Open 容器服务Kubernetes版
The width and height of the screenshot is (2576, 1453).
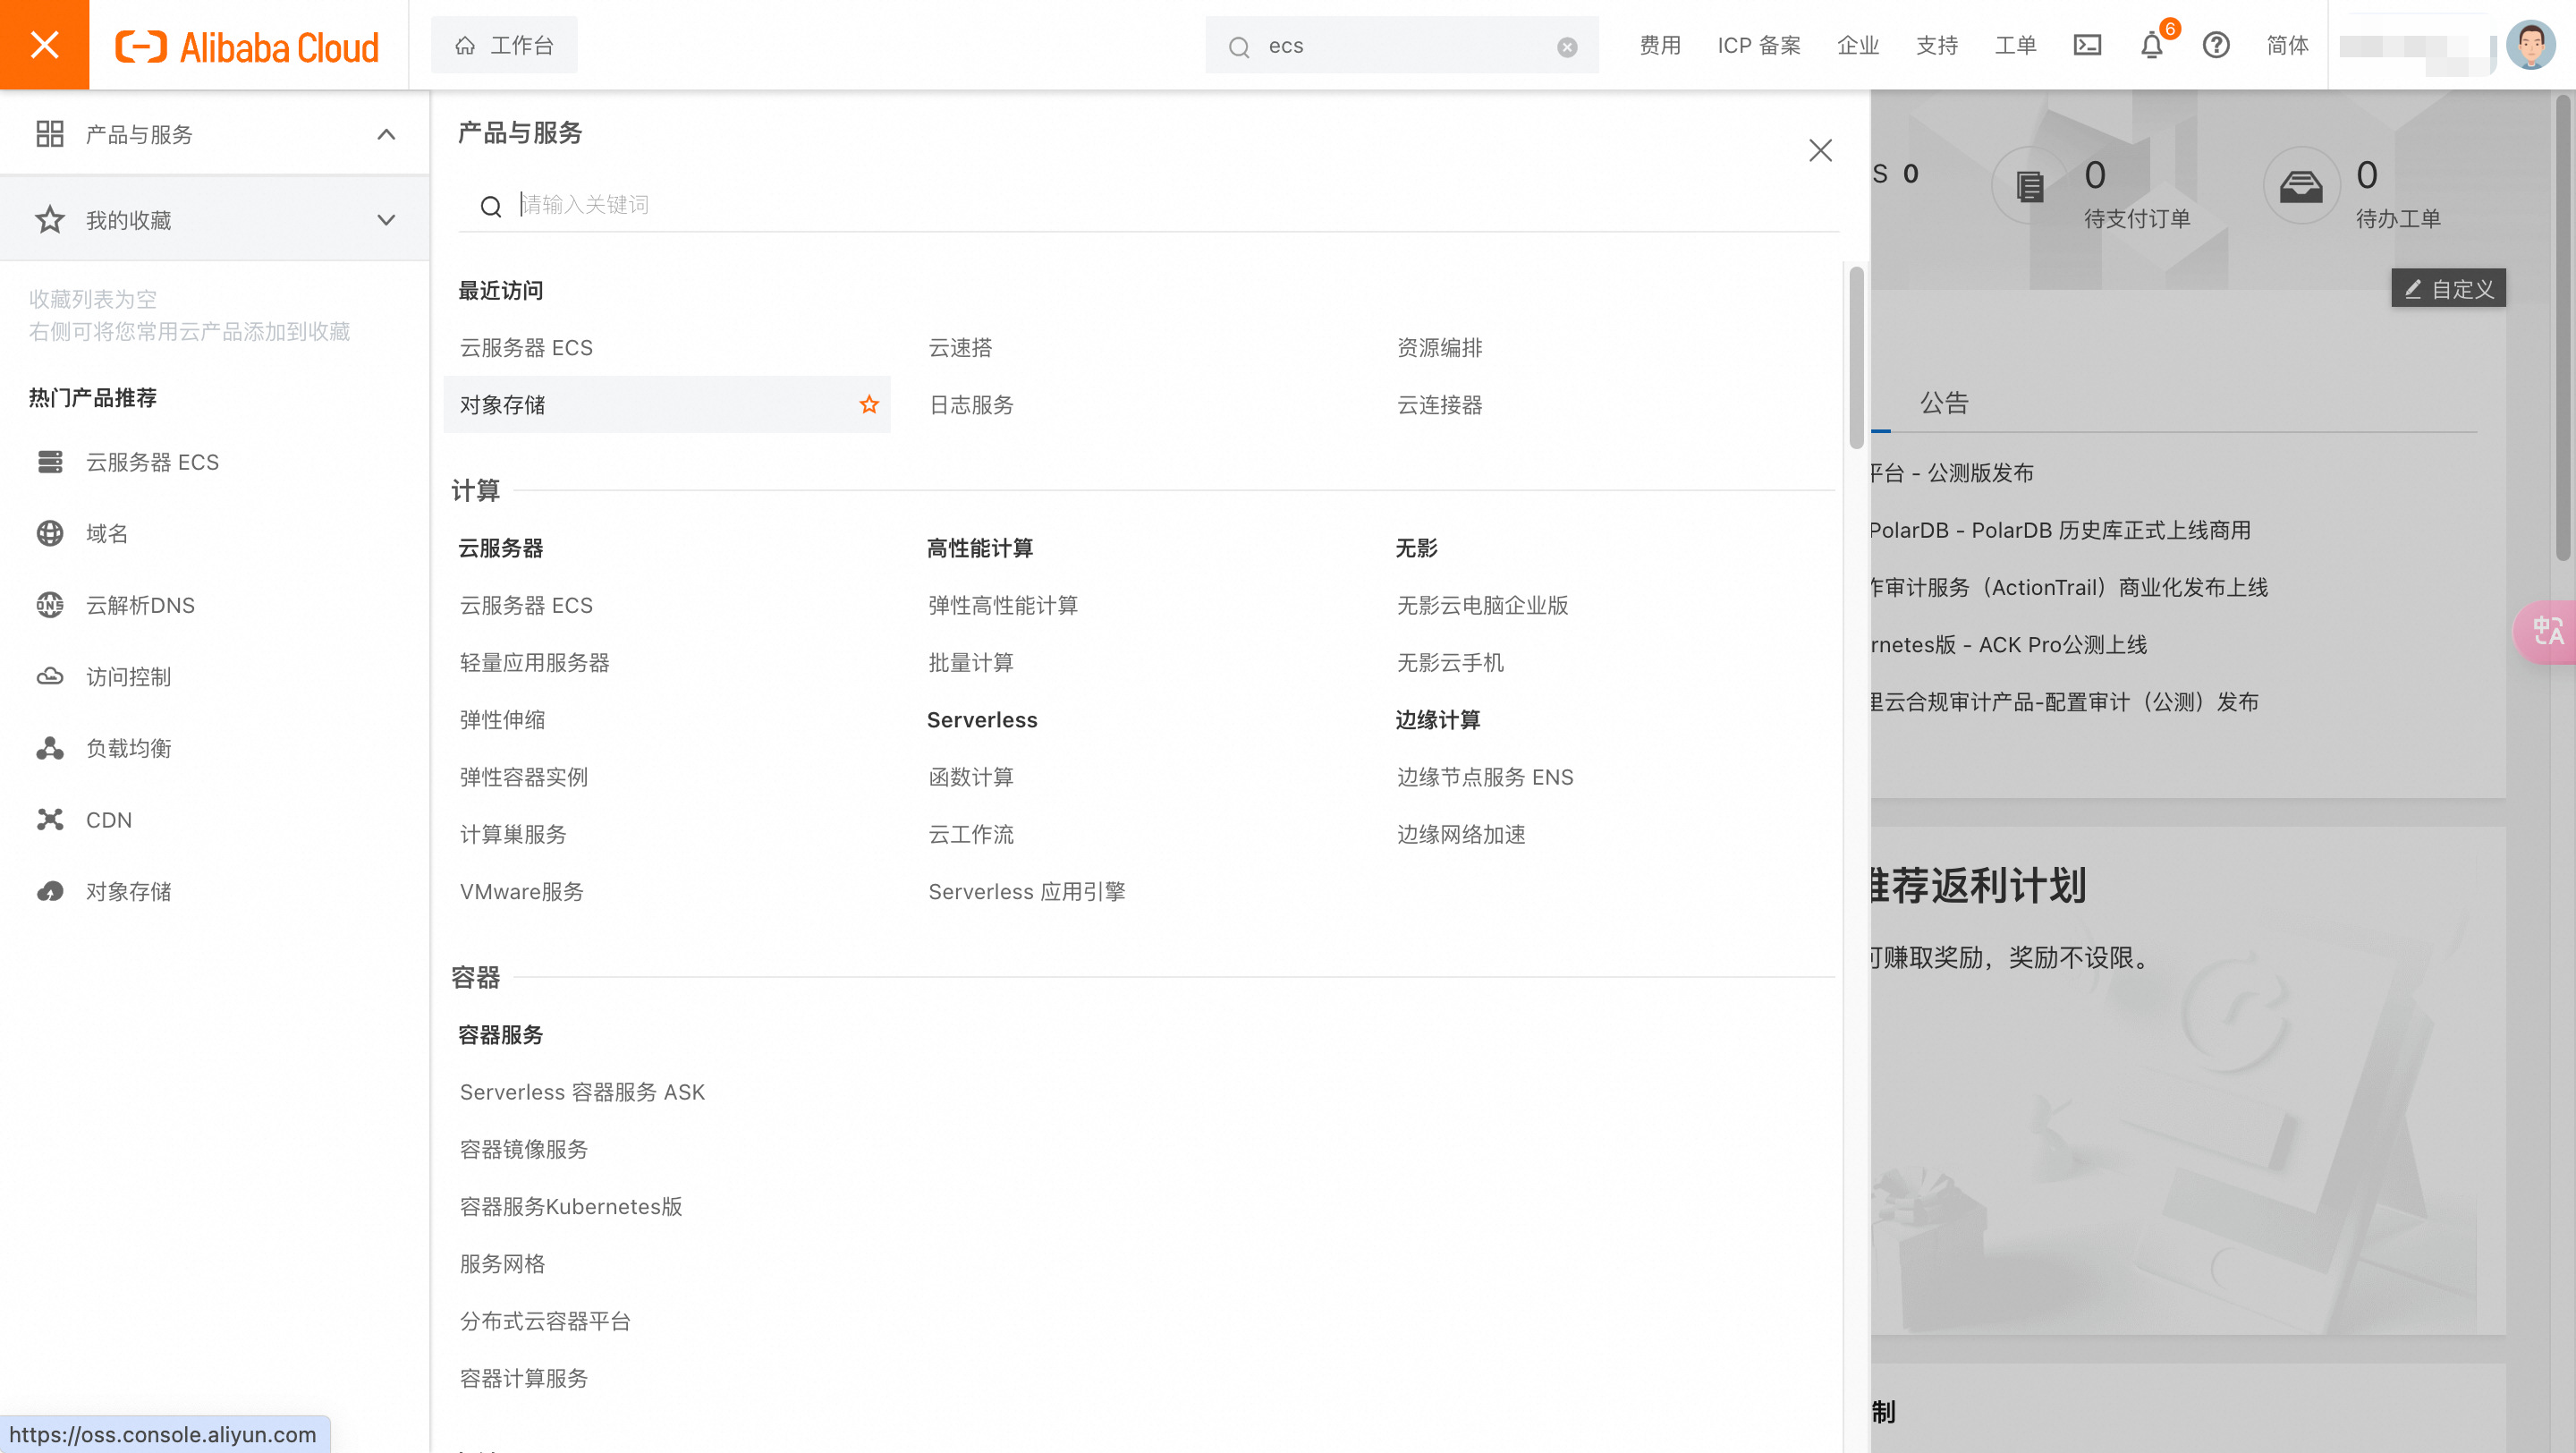point(571,1206)
